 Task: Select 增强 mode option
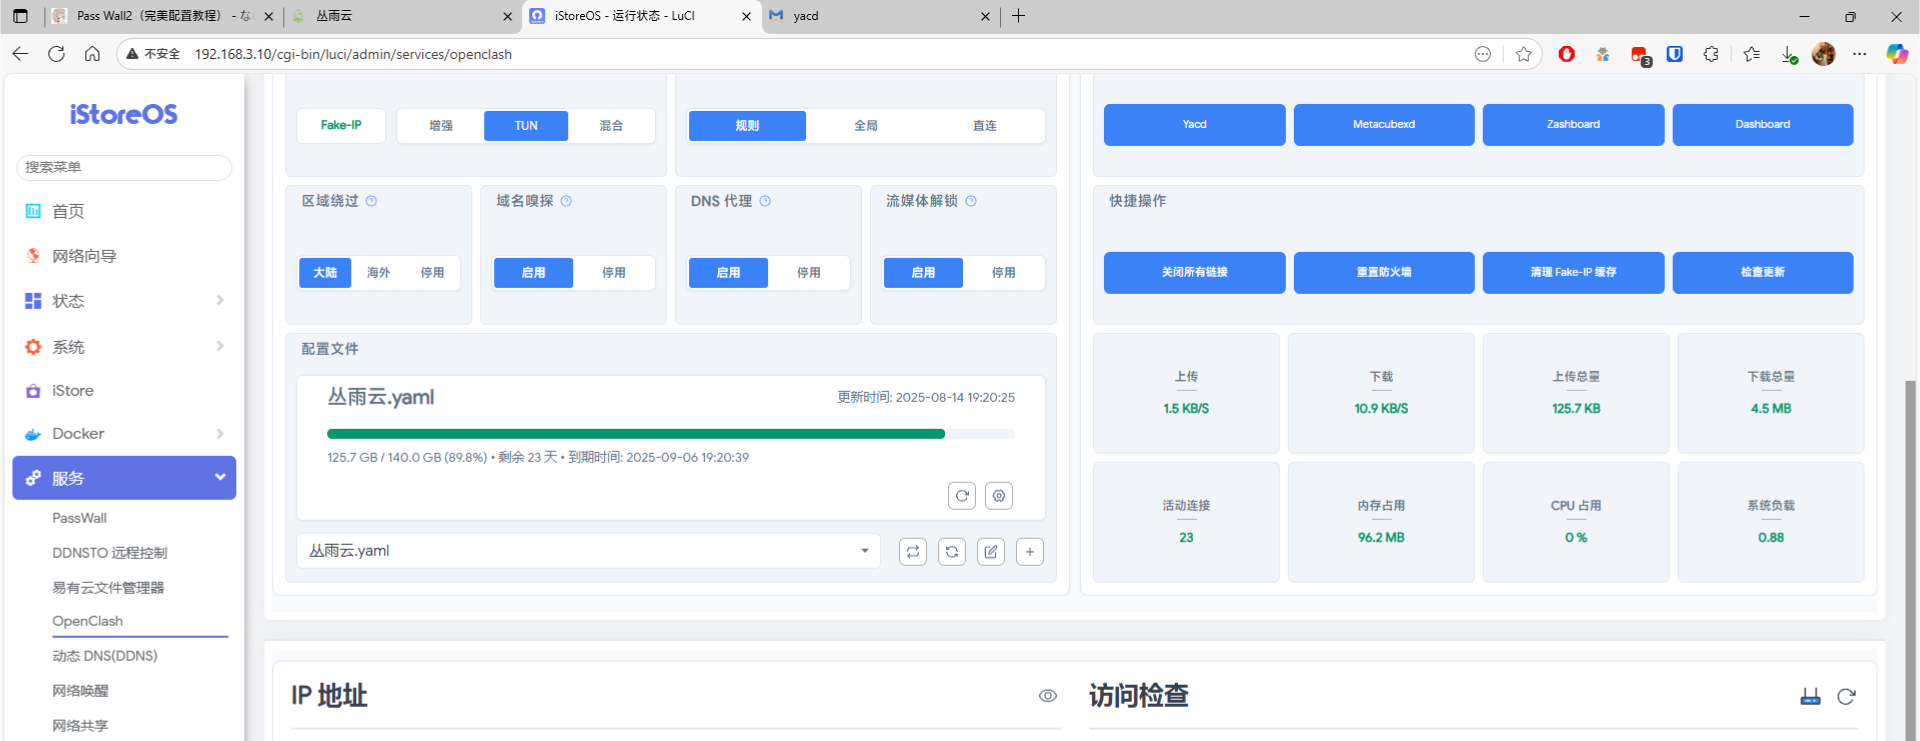441,126
